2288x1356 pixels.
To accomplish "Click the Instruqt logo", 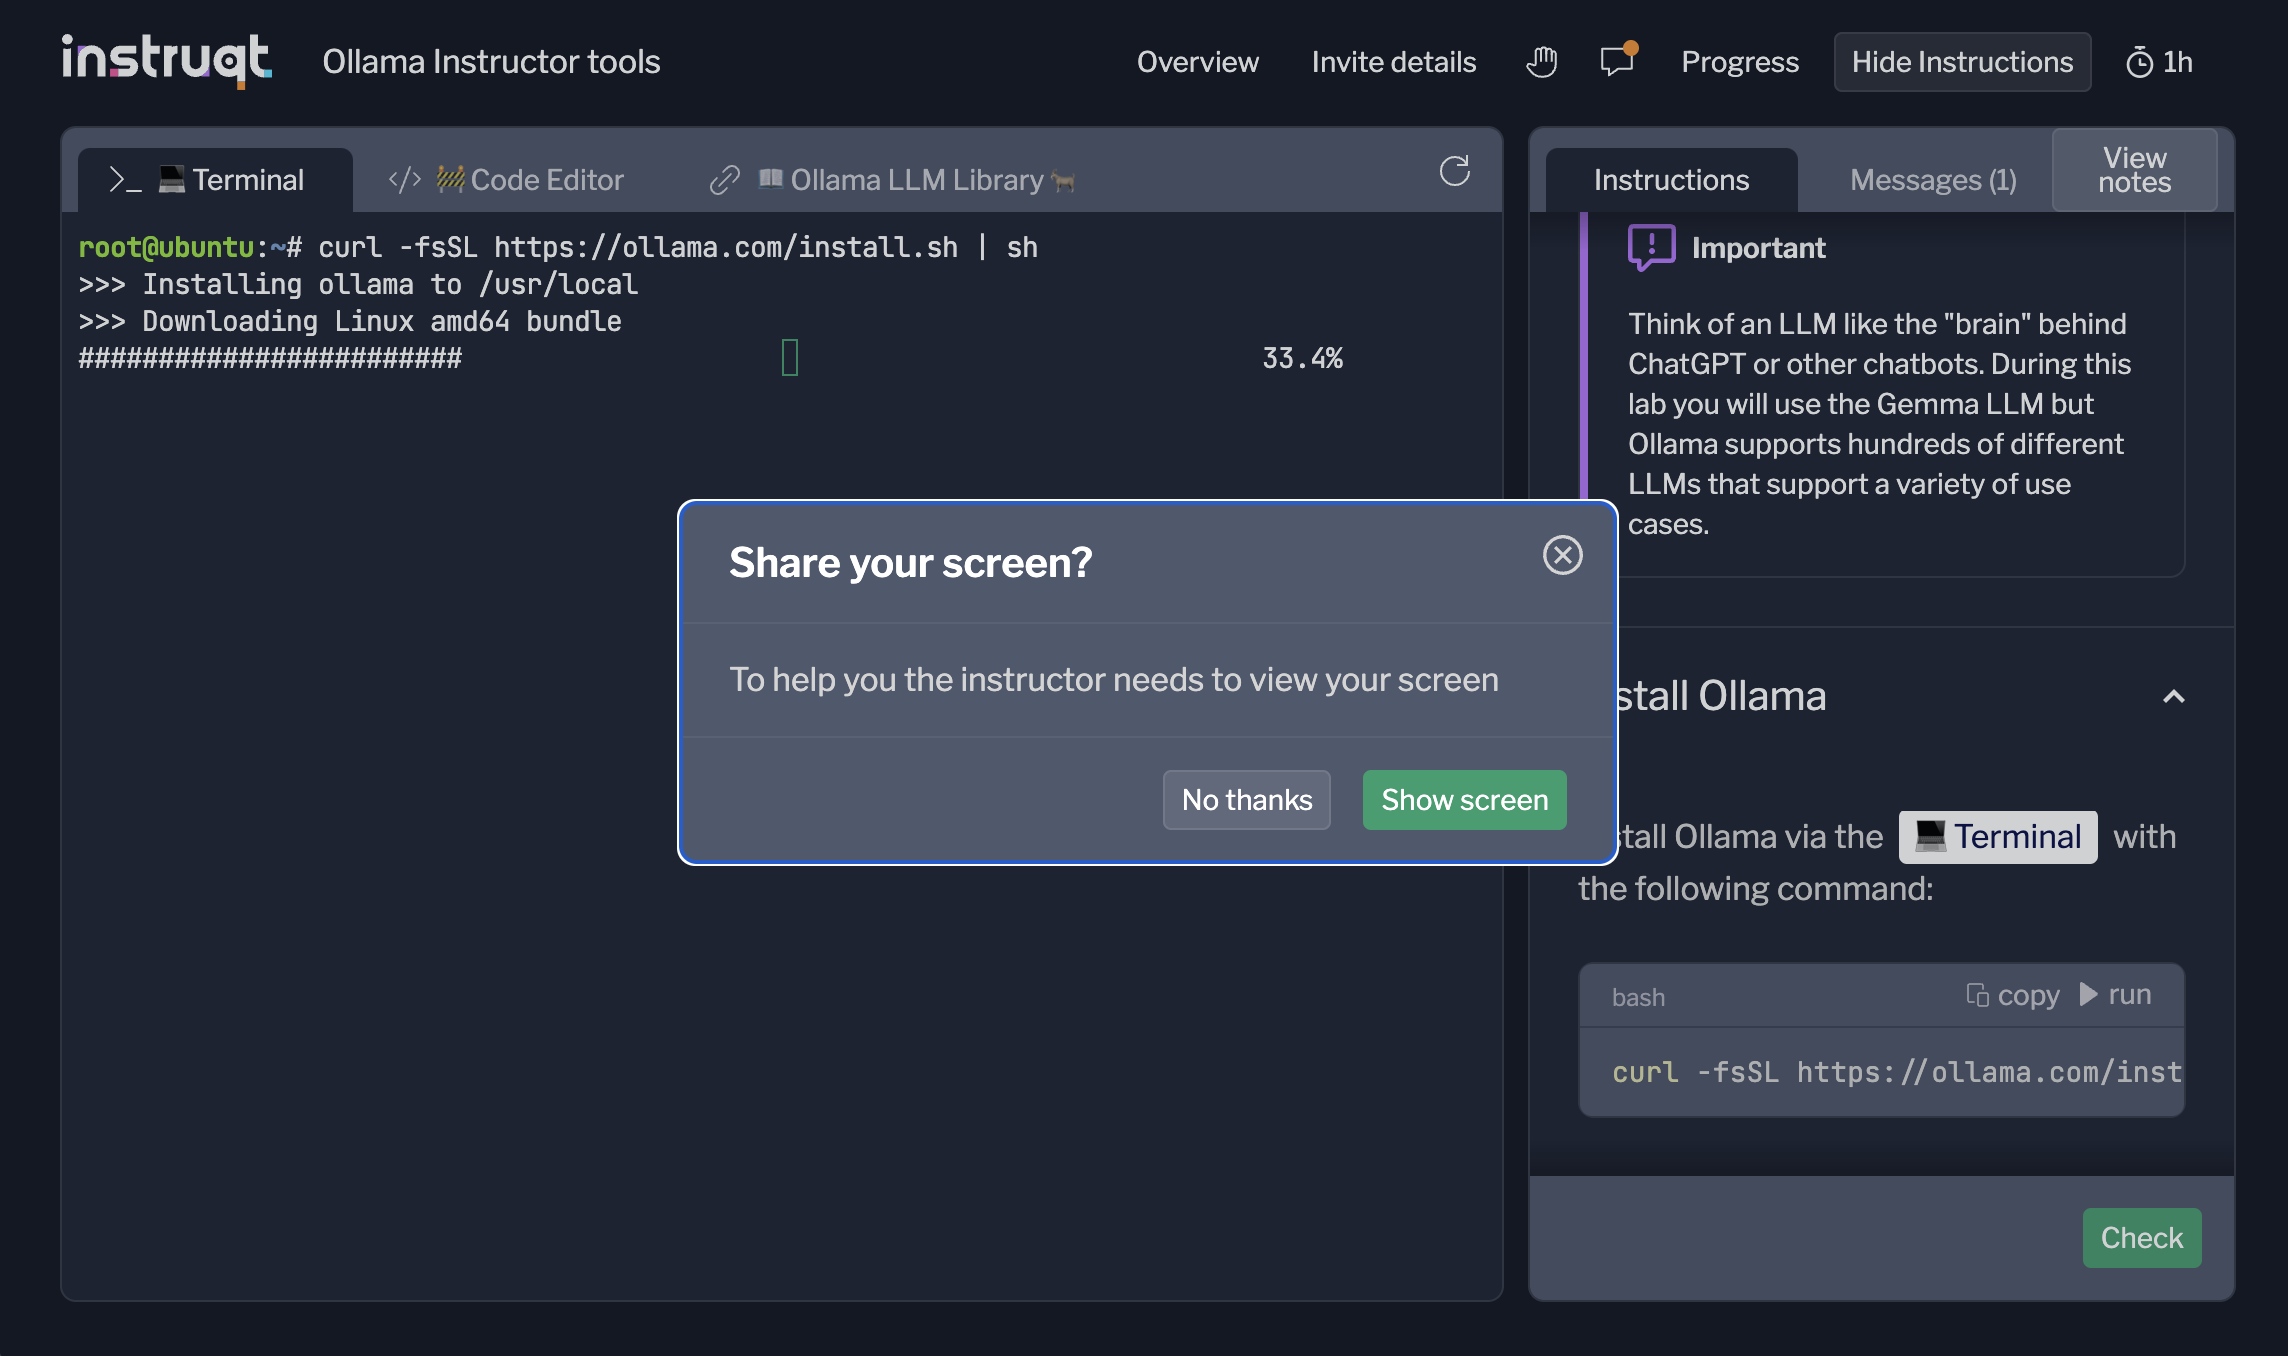I will pyautogui.click(x=166, y=60).
